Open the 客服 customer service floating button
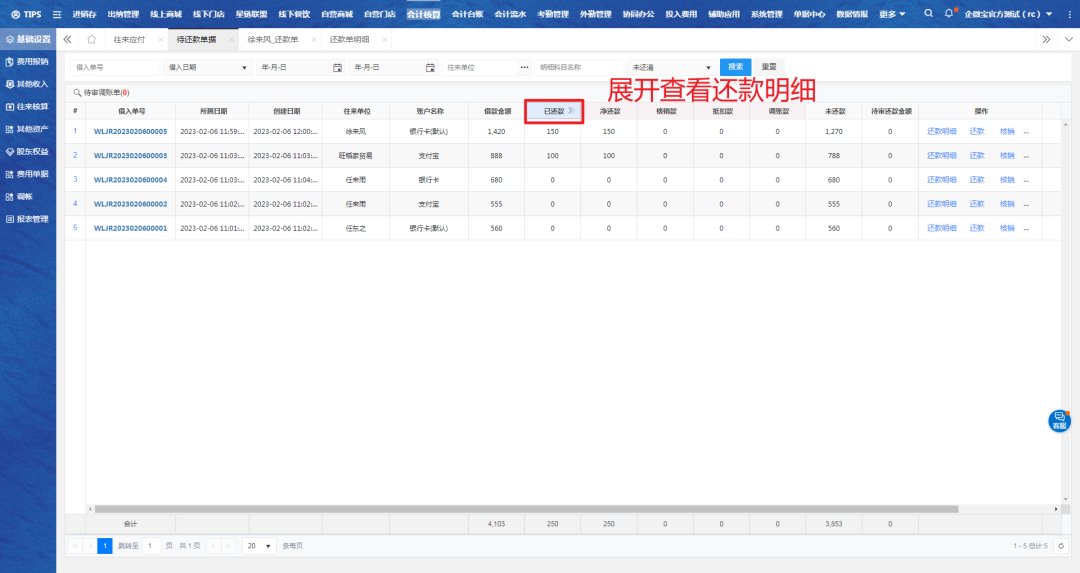 pyautogui.click(x=1059, y=421)
